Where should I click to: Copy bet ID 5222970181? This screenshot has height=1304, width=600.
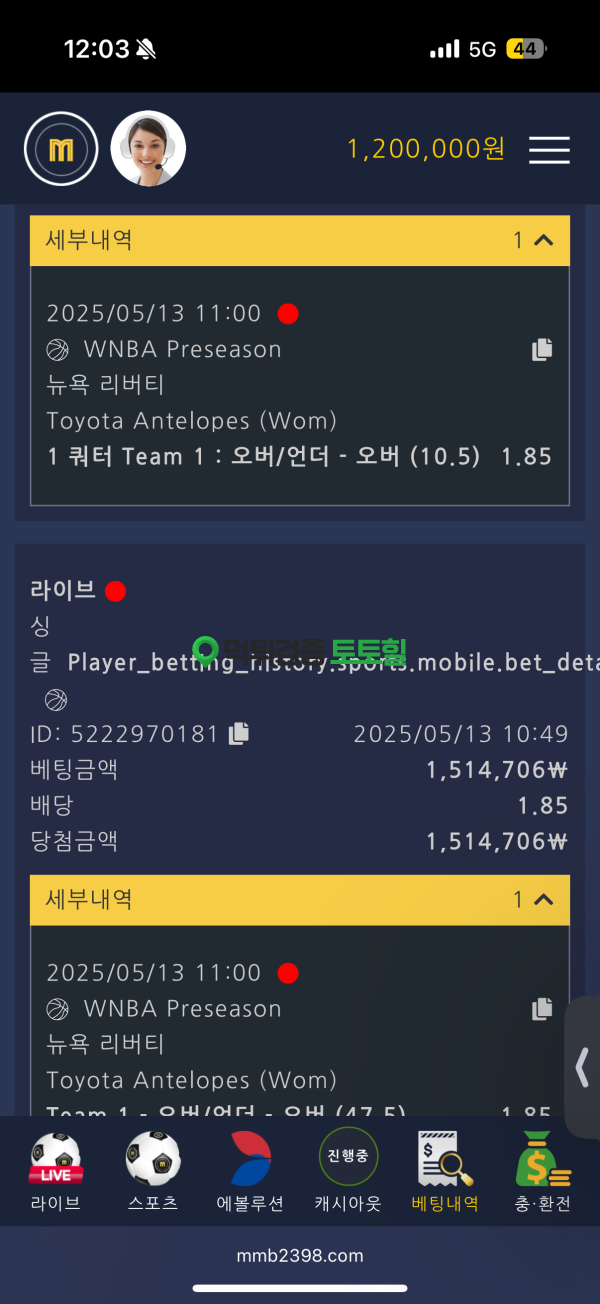[238, 733]
